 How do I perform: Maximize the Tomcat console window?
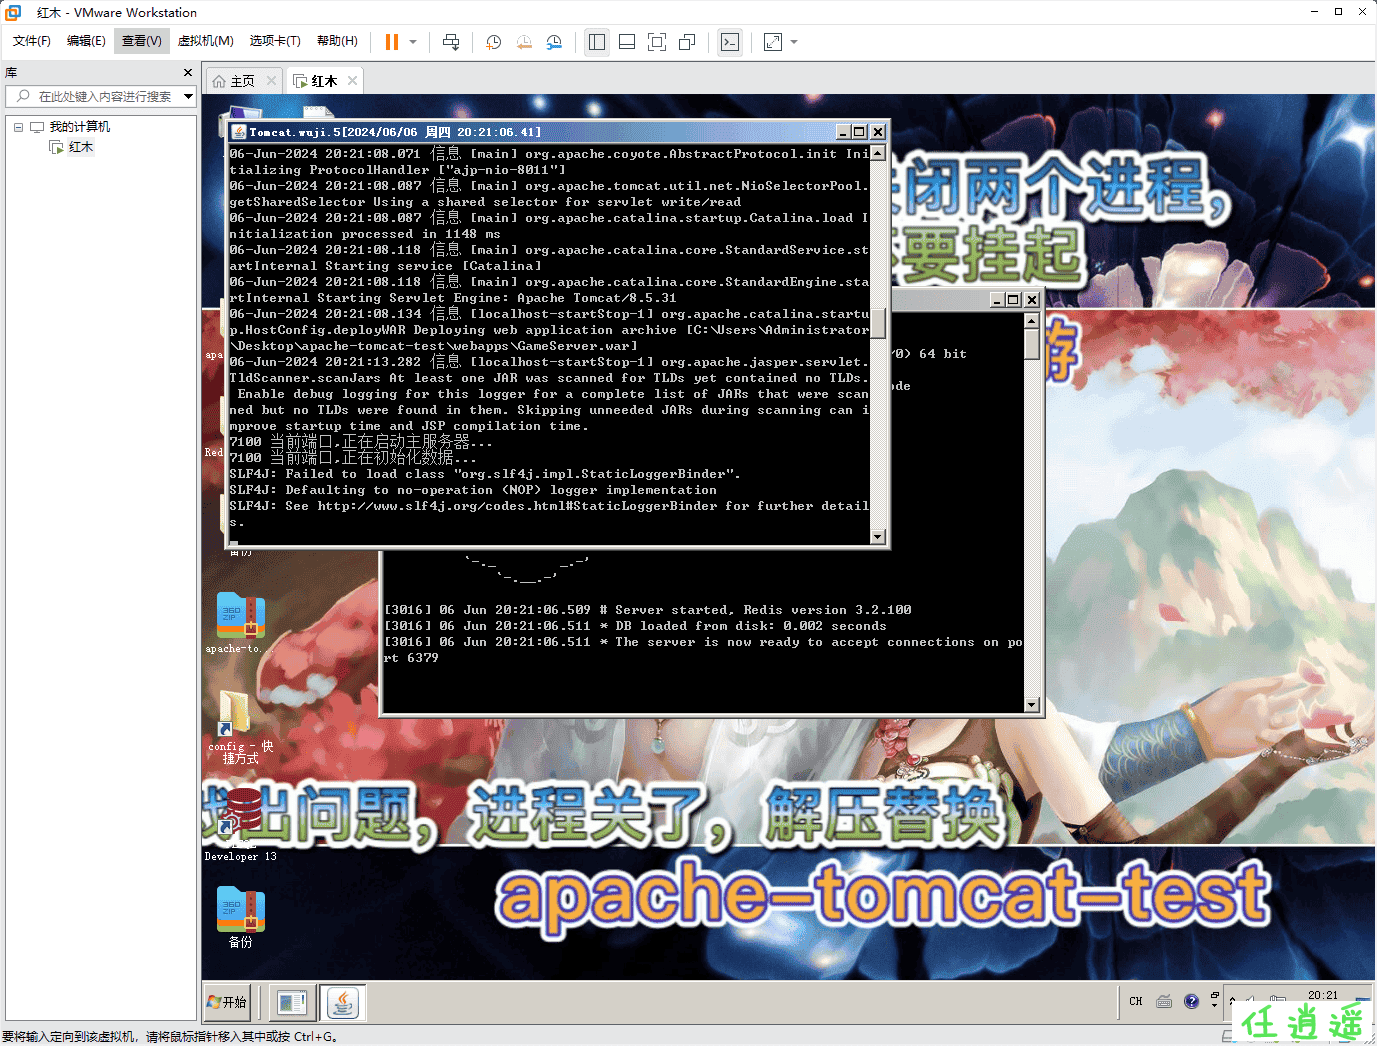pos(859,132)
